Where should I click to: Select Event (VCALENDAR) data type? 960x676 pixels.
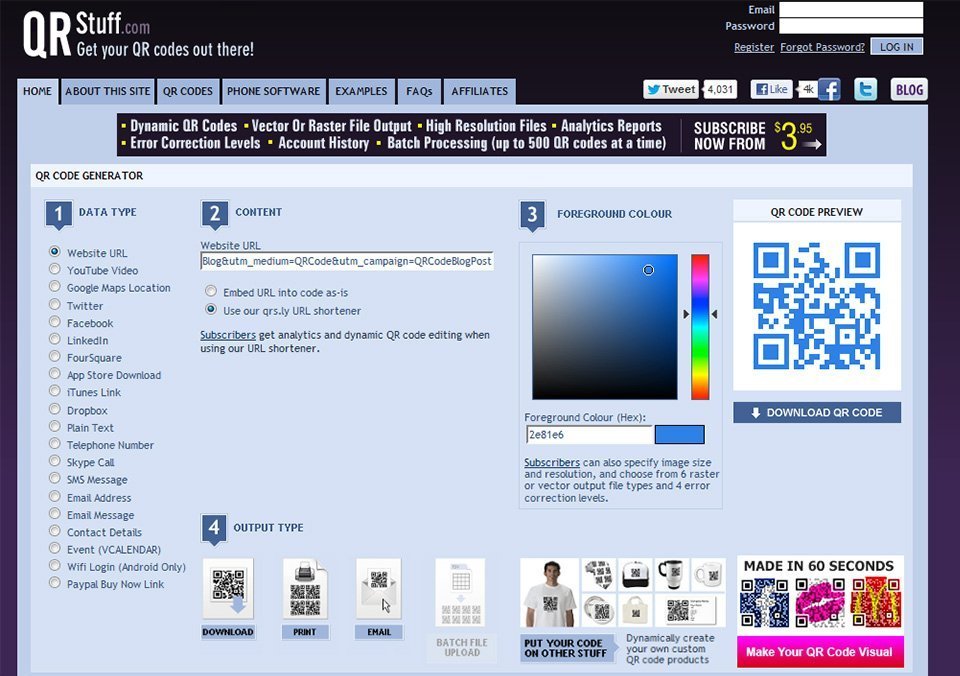(54, 547)
